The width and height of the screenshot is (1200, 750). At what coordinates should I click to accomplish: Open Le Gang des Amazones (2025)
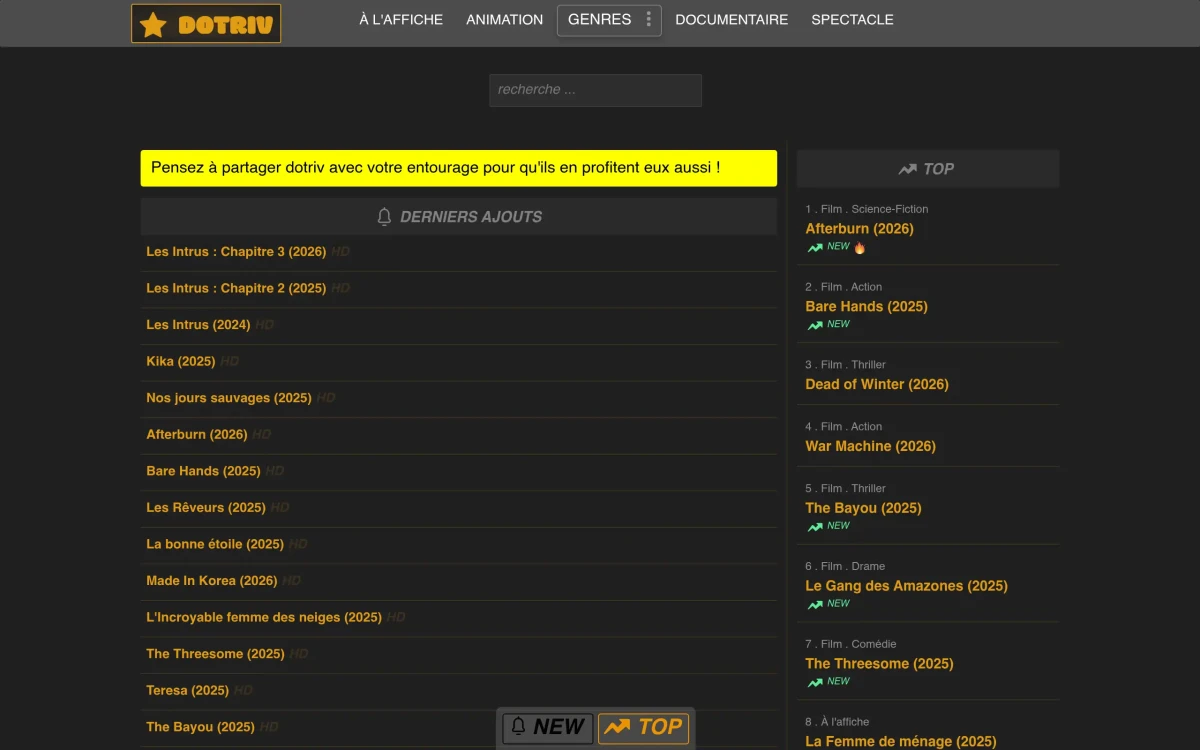tap(906, 586)
